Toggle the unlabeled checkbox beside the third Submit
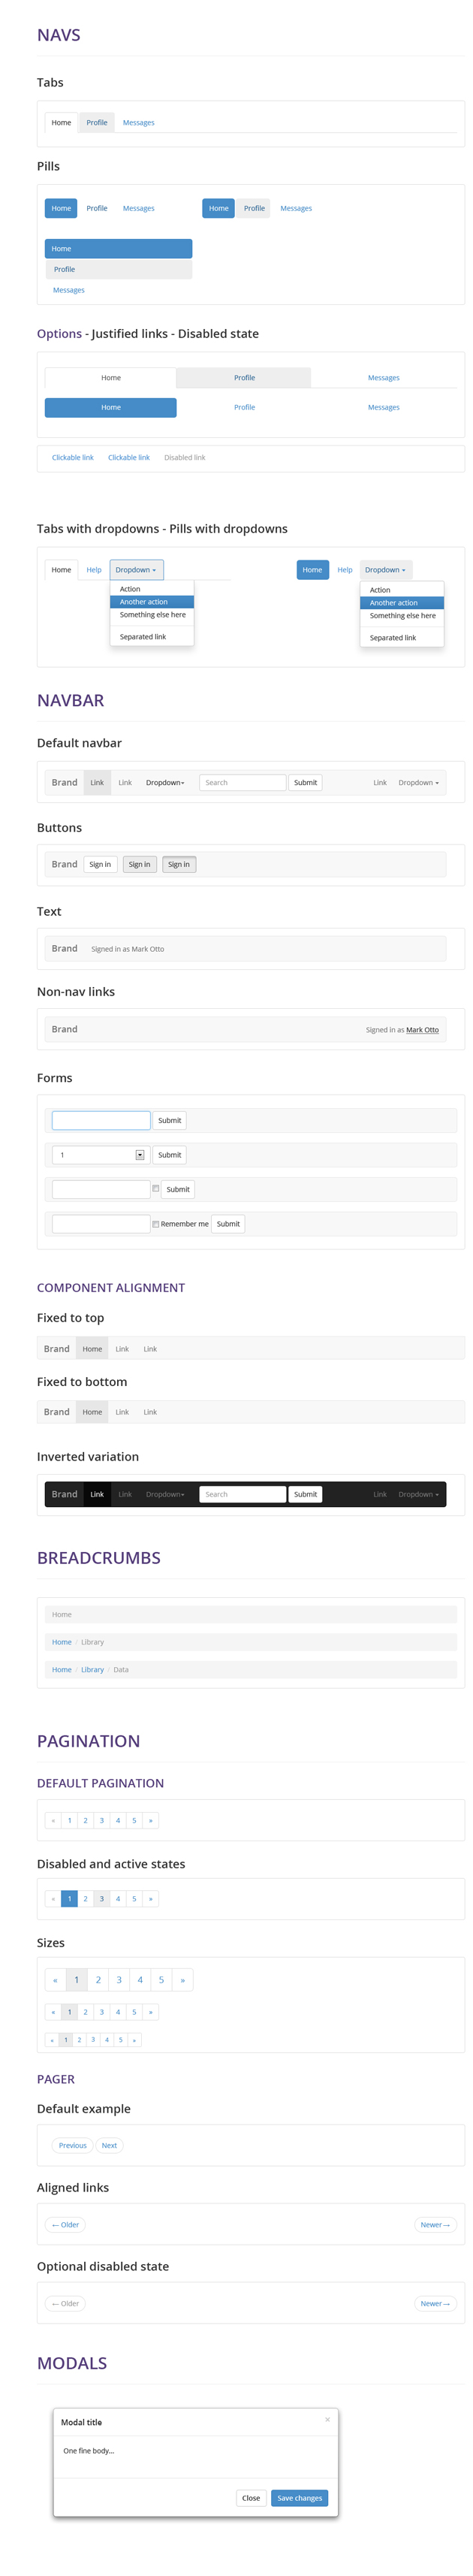This screenshot has height=2576, width=473. coord(156,1188)
